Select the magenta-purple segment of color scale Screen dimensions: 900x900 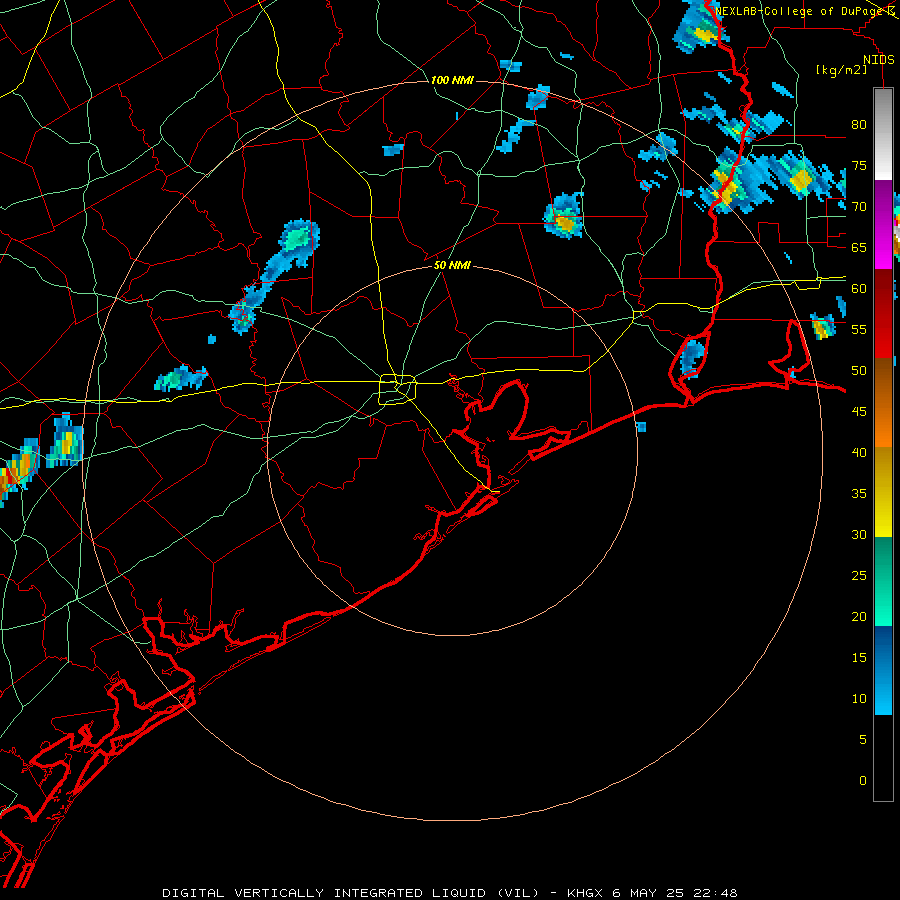click(883, 224)
